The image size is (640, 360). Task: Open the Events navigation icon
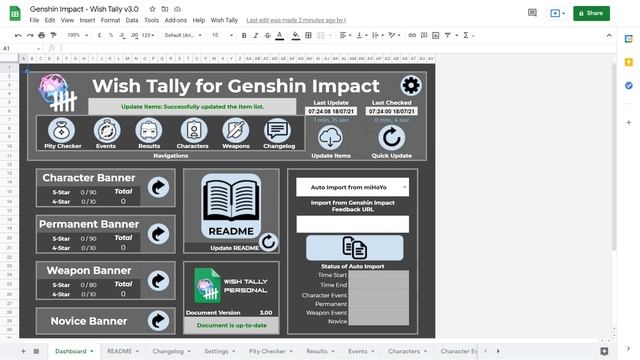coord(107,131)
